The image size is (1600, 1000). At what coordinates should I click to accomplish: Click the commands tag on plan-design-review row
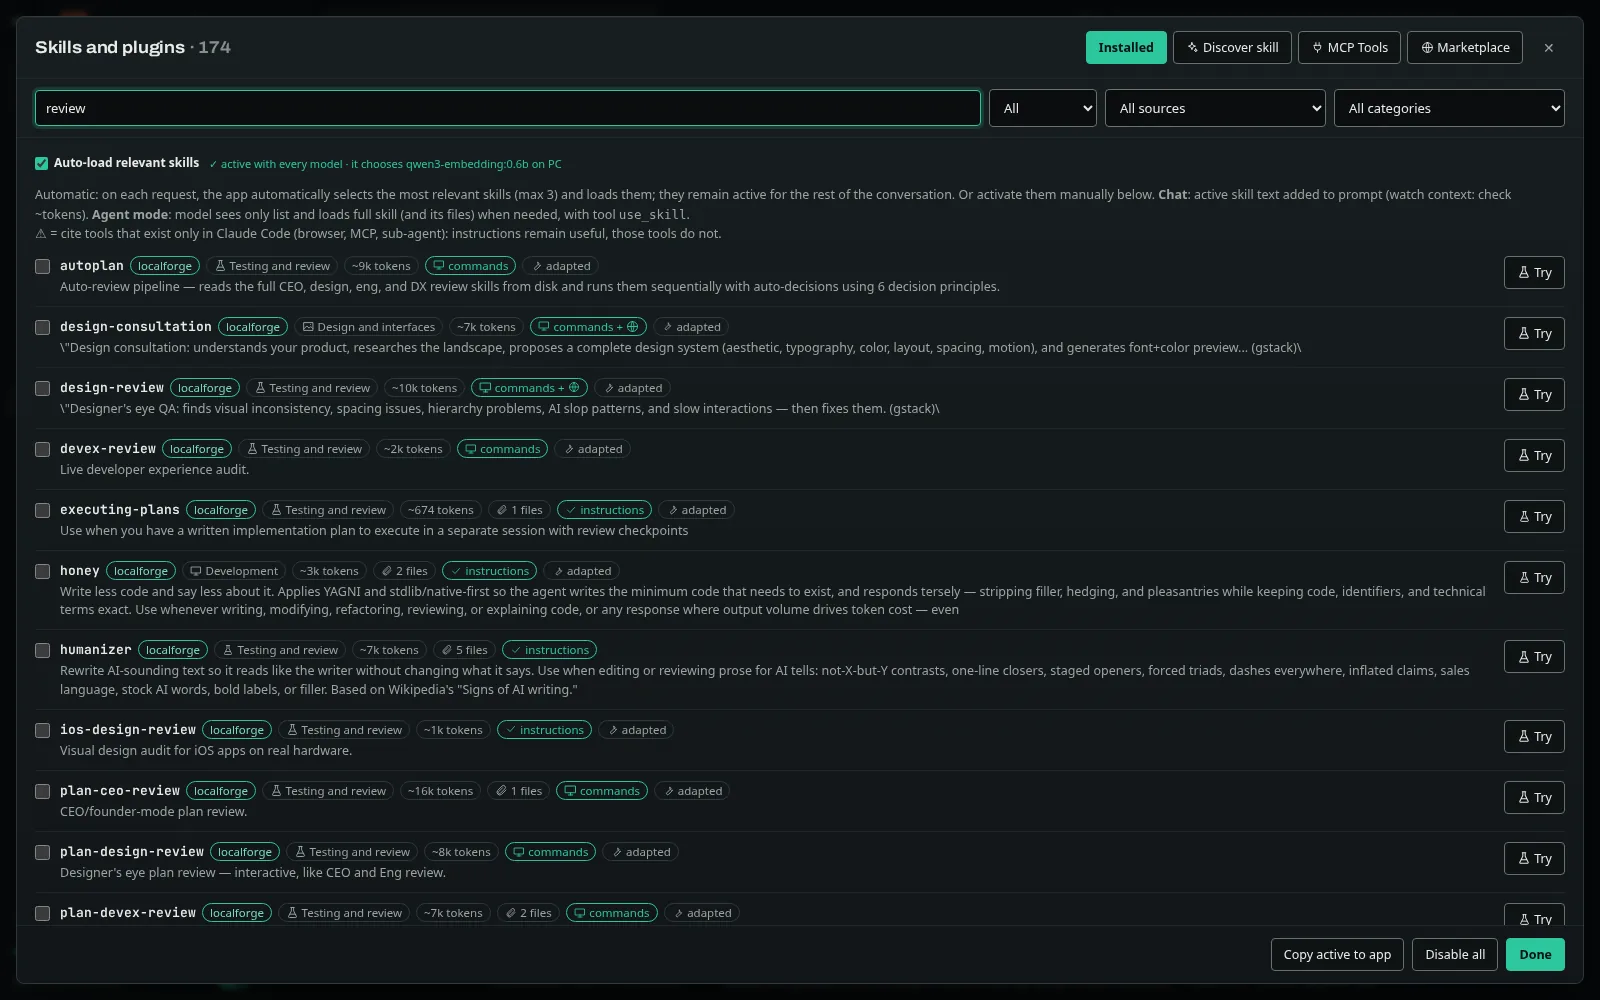(x=550, y=852)
